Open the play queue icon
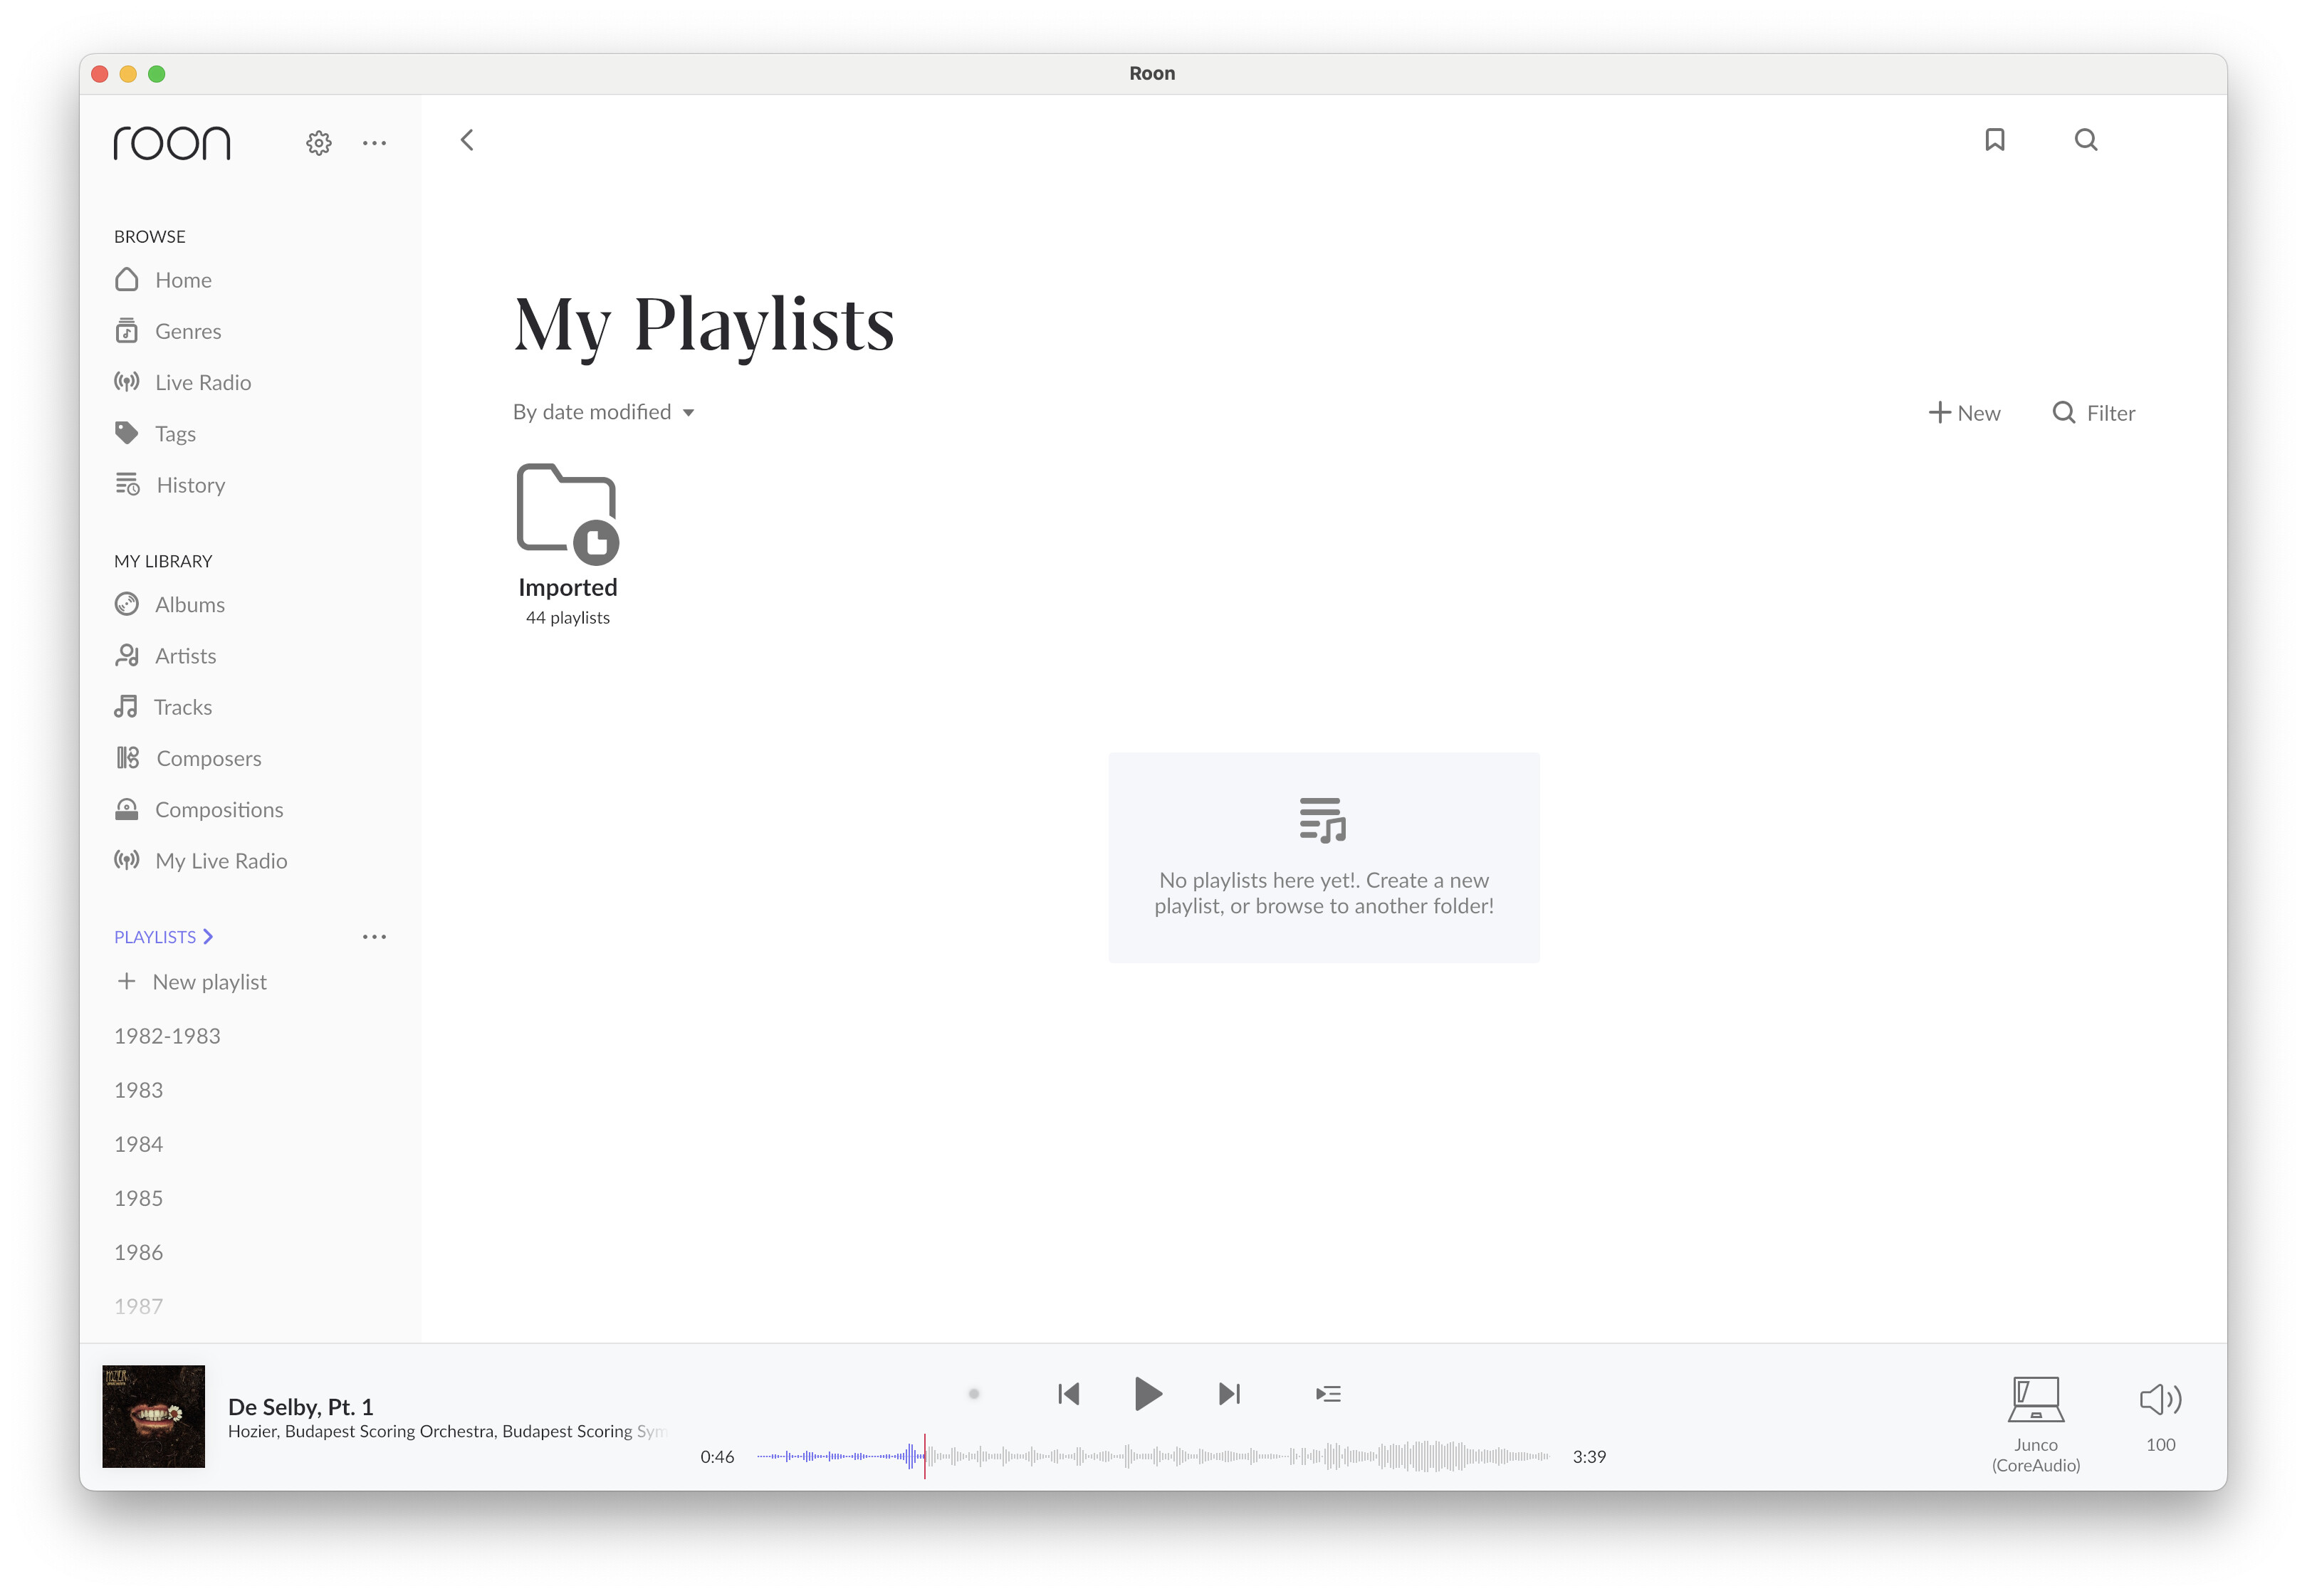2307x1596 pixels. 1328,1393
